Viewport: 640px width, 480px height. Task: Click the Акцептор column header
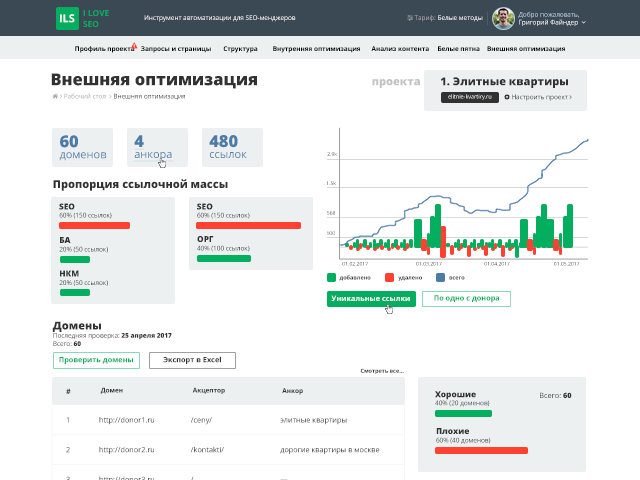click(x=209, y=390)
